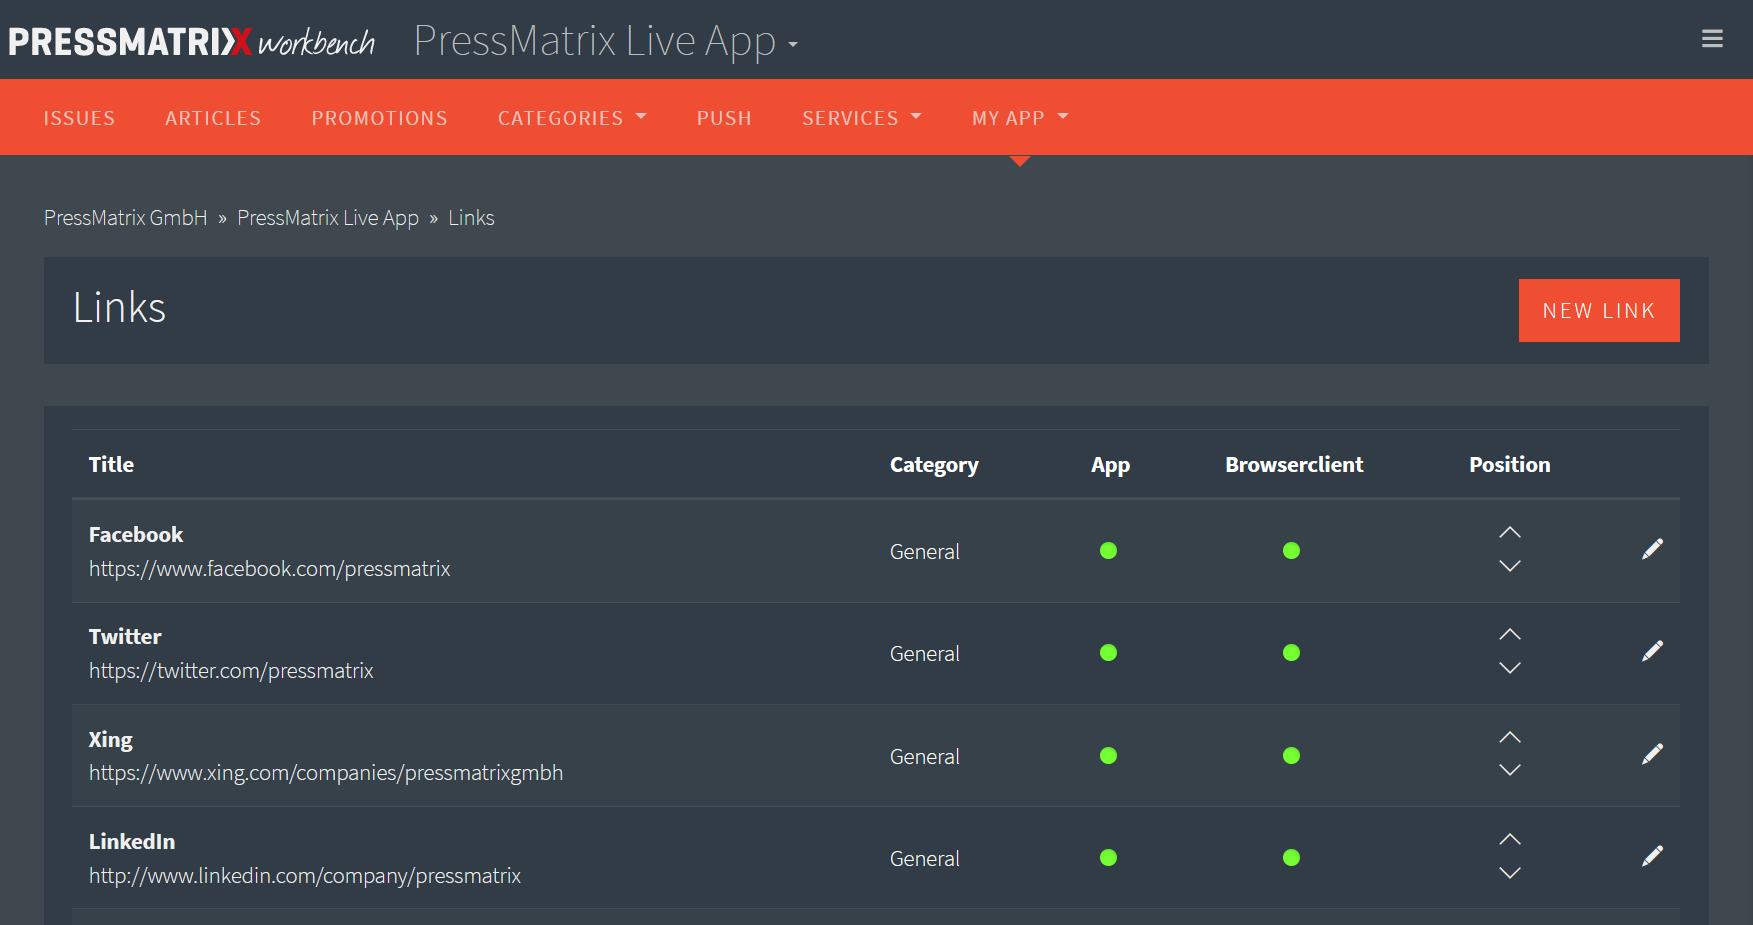
Task: Click the App column header
Action: pos(1110,465)
